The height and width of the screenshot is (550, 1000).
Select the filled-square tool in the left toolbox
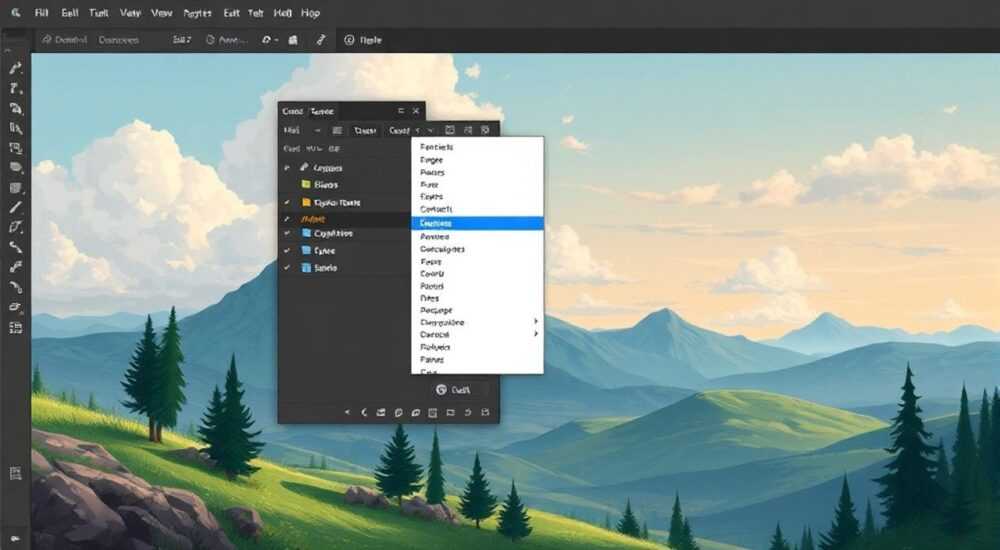pos(15,188)
